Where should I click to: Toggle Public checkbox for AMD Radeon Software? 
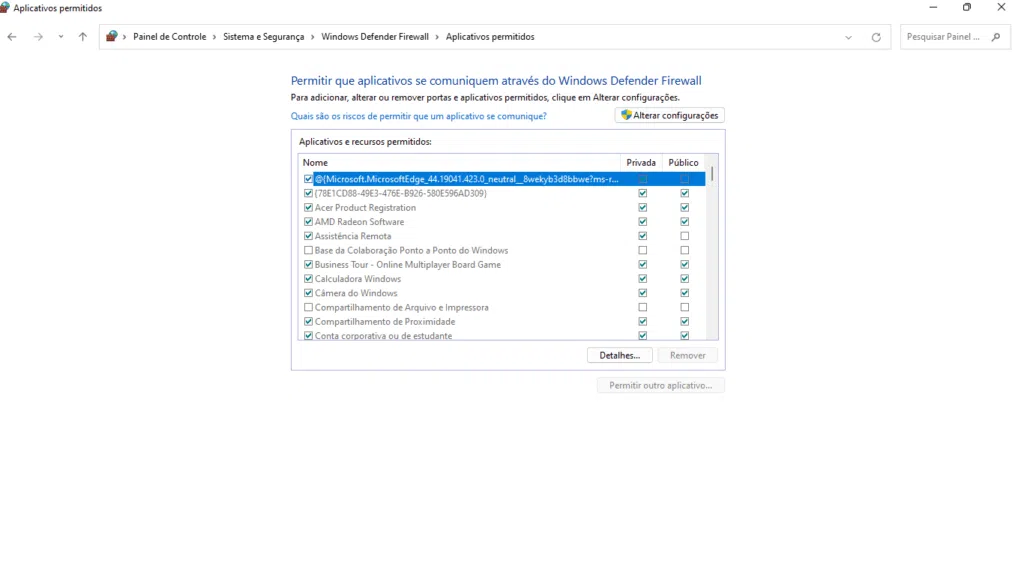tap(685, 222)
